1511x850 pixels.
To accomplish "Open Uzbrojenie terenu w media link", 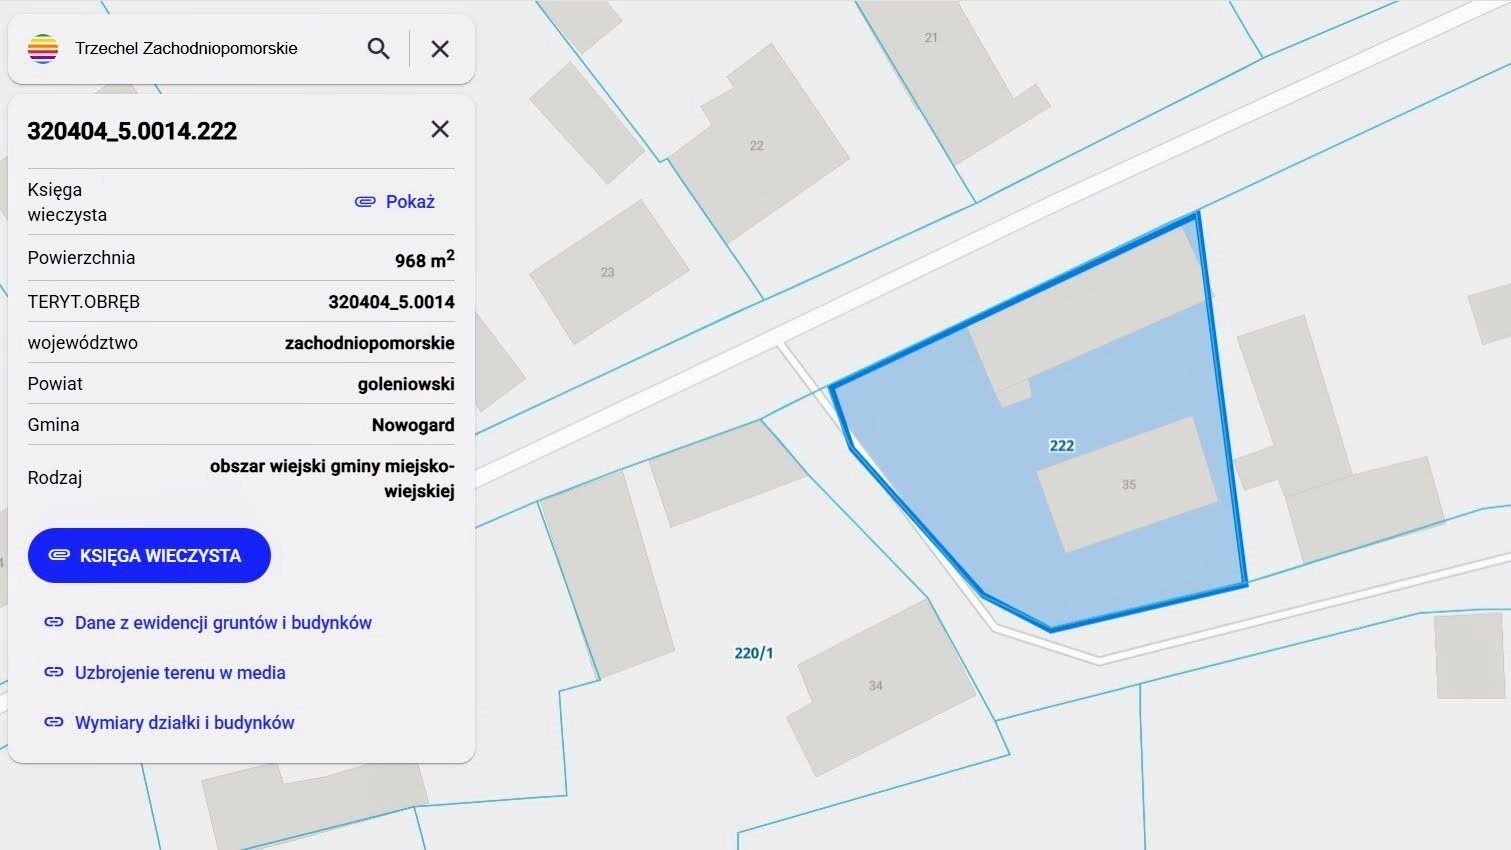I will [x=180, y=672].
